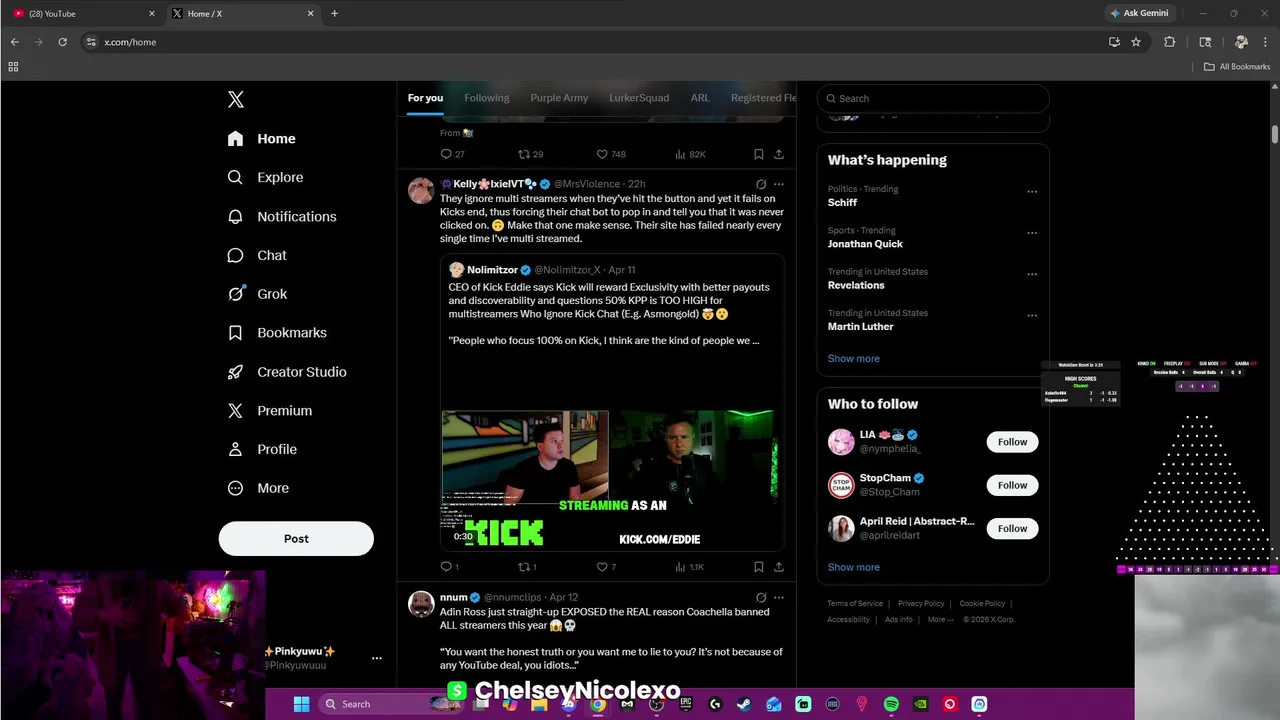This screenshot has width=1280, height=720.
Task: Open the nnum post more options
Action: click(779, 597)
